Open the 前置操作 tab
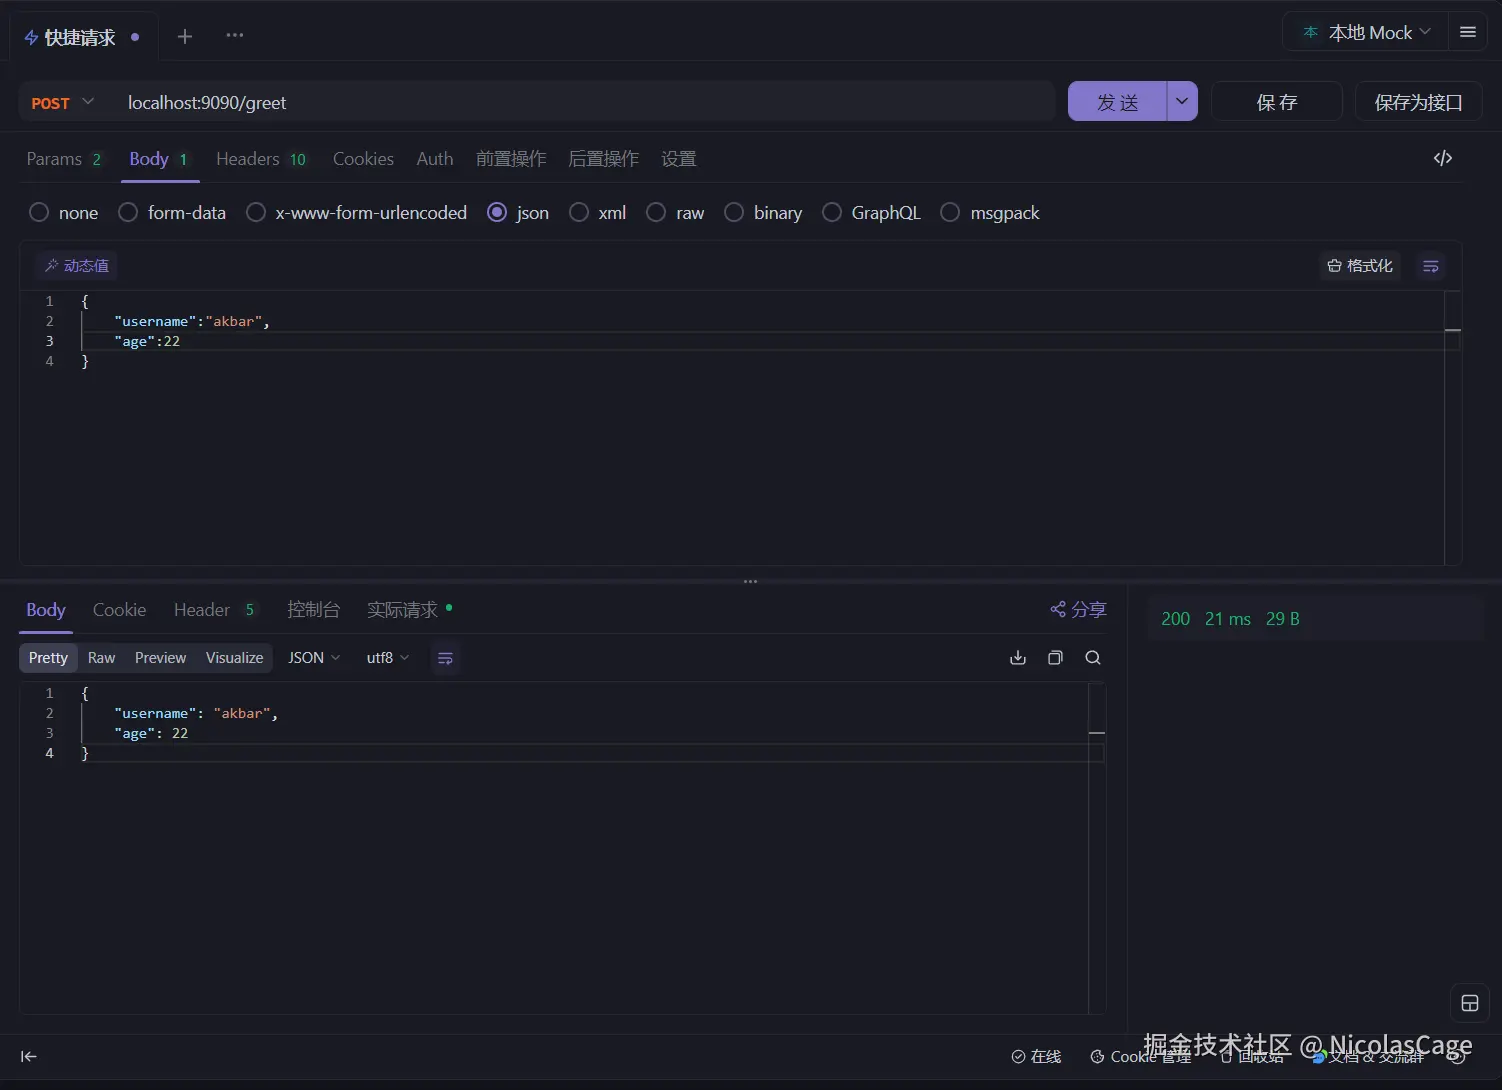Image resolution: width=1502 pixels, height=1090 pixels. [x=511, y=159]
